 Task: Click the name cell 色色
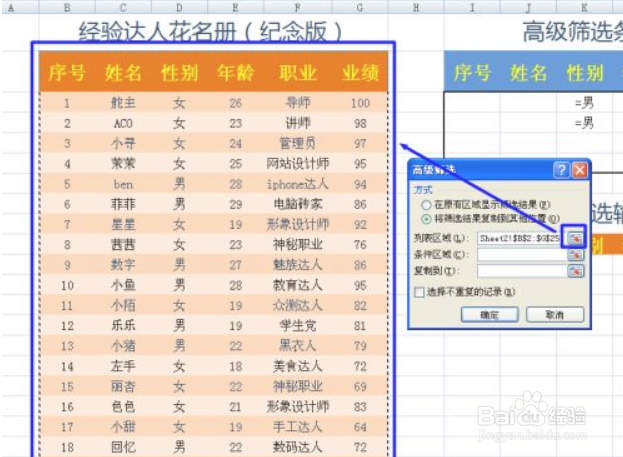coord(123,407)
